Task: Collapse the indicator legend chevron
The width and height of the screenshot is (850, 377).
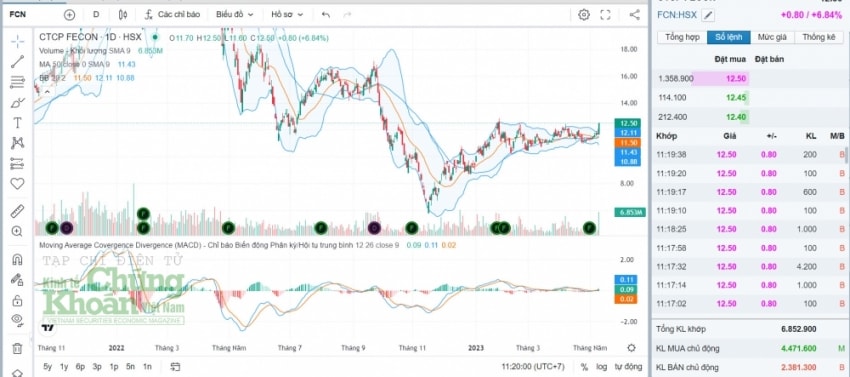Action: pyautogui.click(x=47, y=92)
